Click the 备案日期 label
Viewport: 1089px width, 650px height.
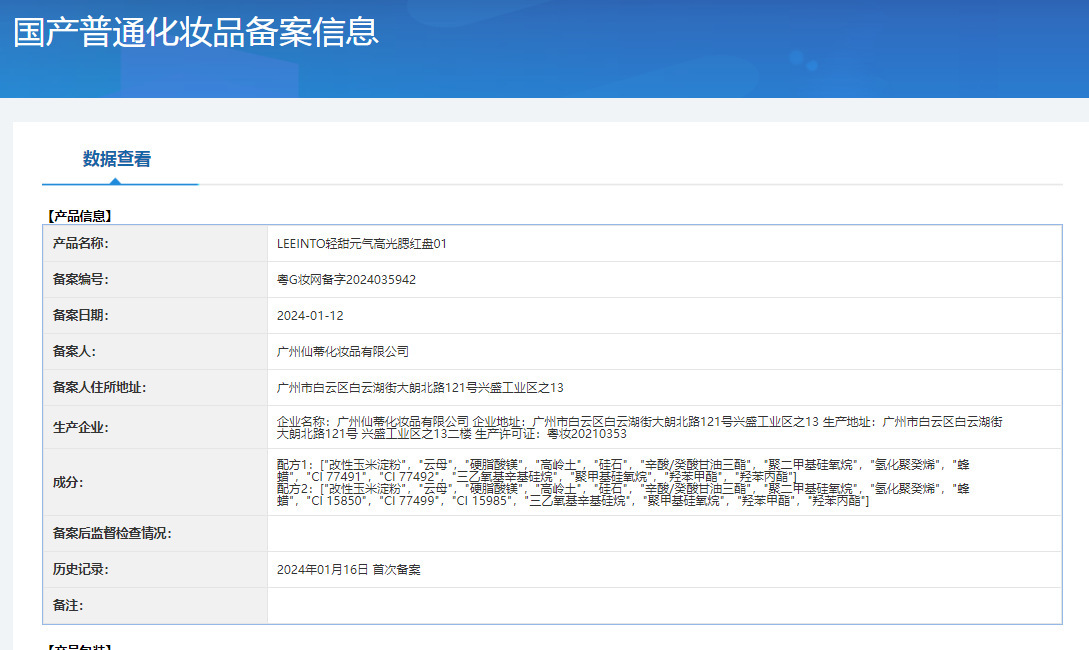click(x=81, y=315)
